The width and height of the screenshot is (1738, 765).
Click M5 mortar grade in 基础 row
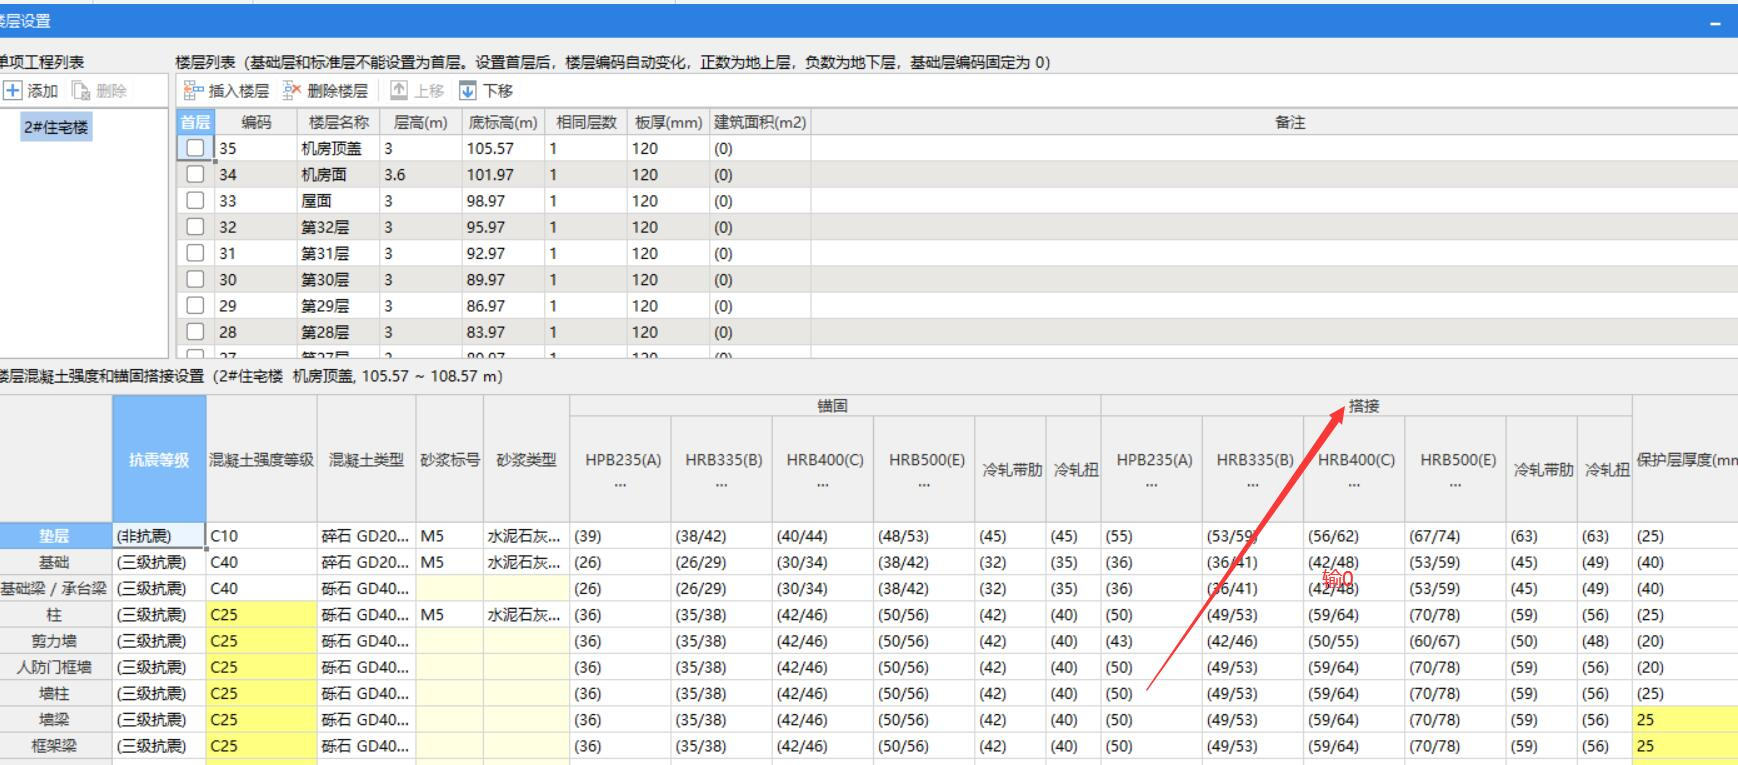(x=450, y=562)
